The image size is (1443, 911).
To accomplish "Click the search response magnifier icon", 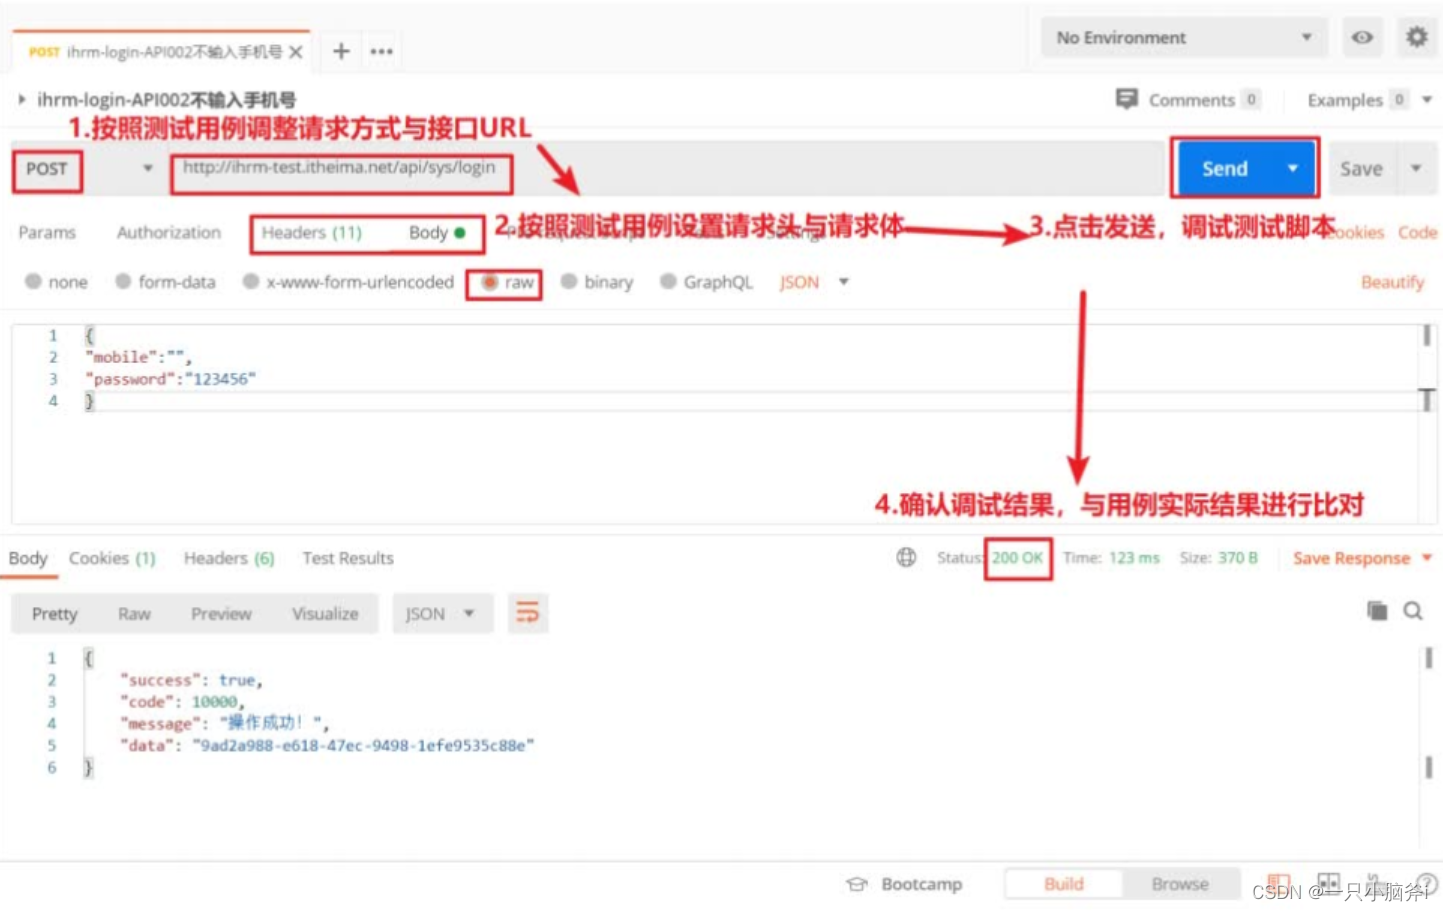I will click(1413, 611).
